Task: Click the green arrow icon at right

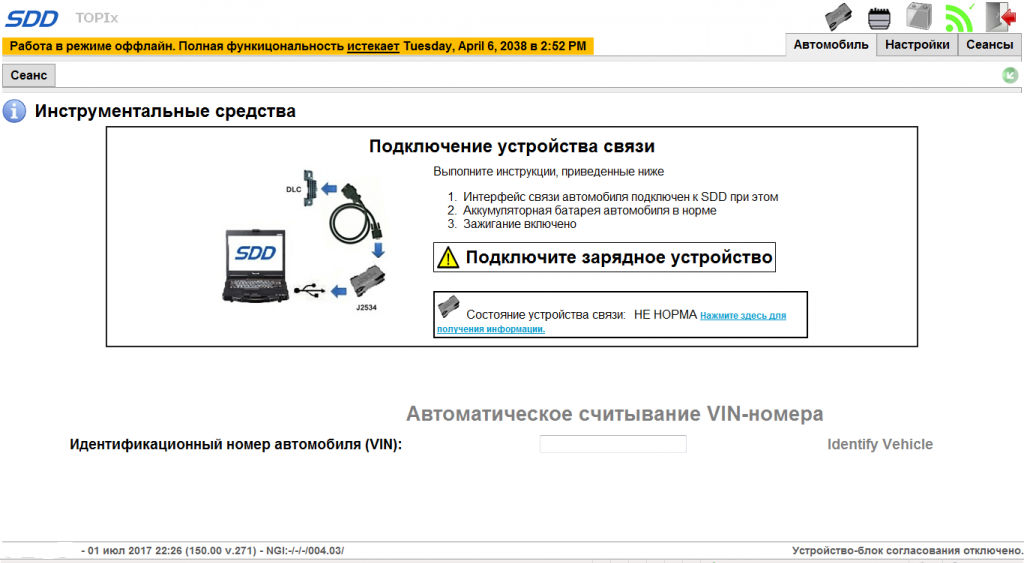Action: [x=1010, y=75]
